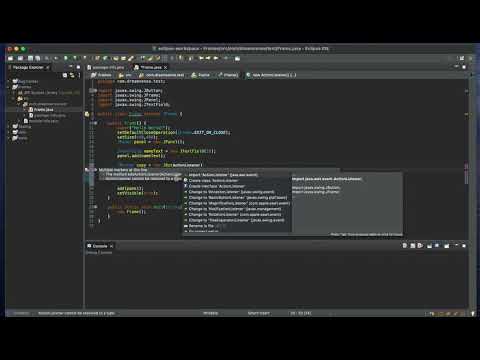Click the package name segment in breadcrumb
The height and width of the screenshot is (360, 480).
tap(162, 75)
